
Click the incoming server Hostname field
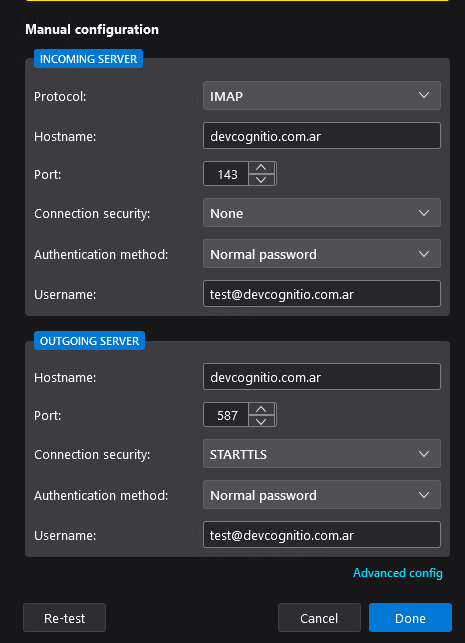322,136
